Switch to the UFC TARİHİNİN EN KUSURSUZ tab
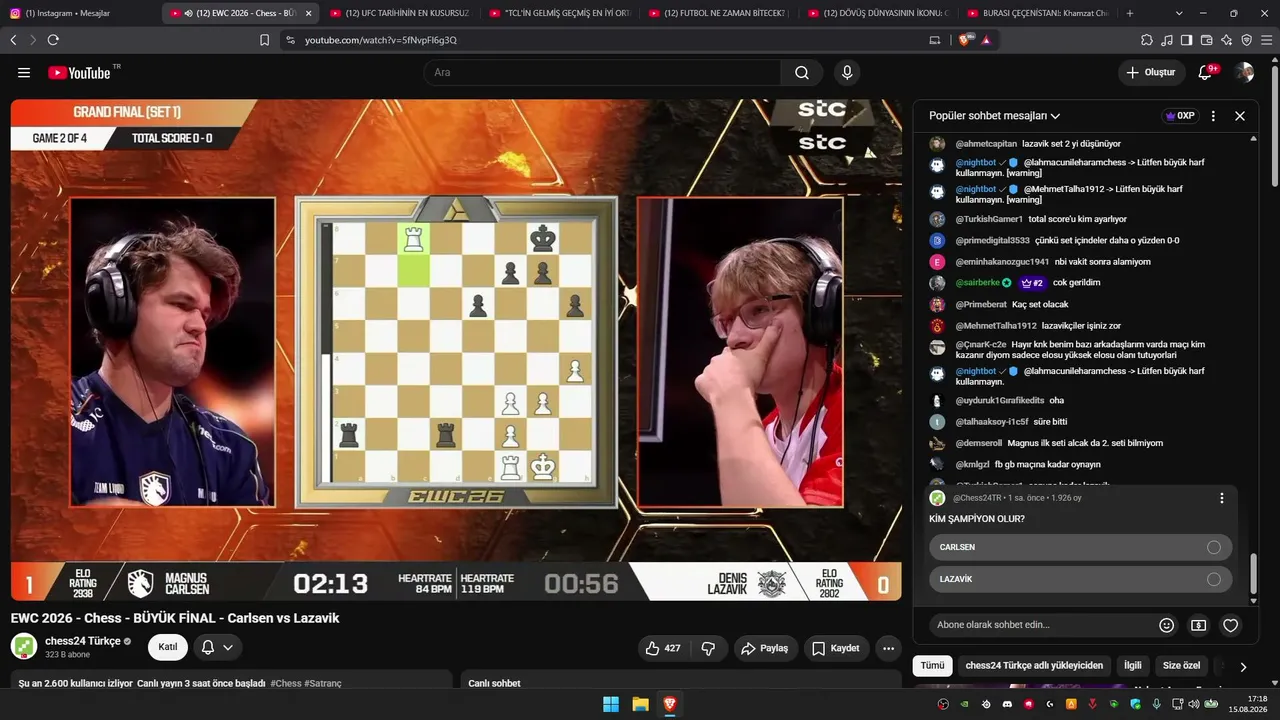Viewport: 1280px width, 720px height. 400,13
